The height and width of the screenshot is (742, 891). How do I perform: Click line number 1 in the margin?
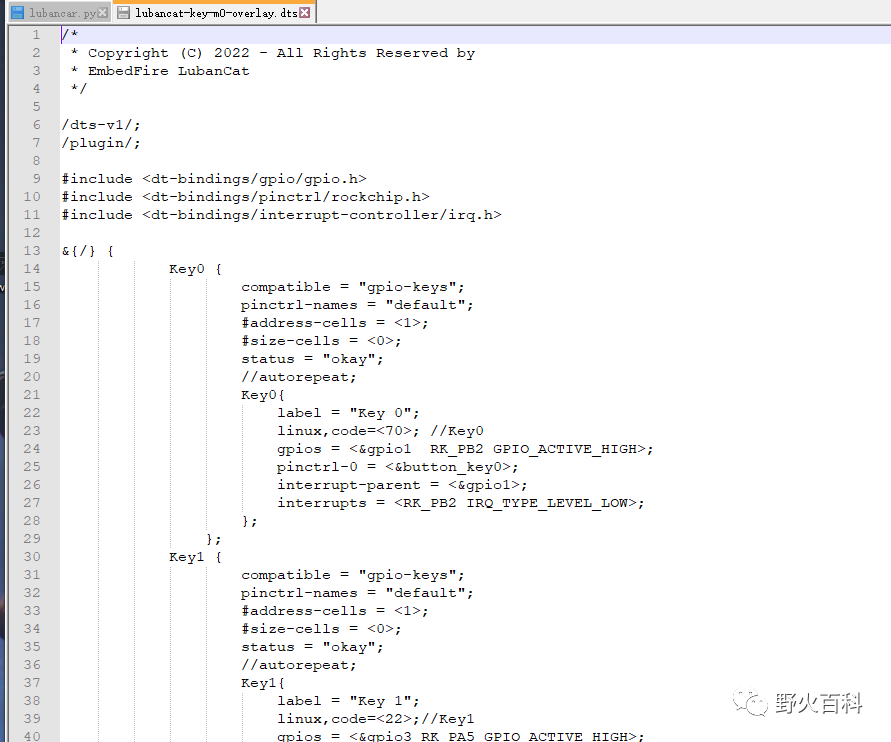pos(36,35)
